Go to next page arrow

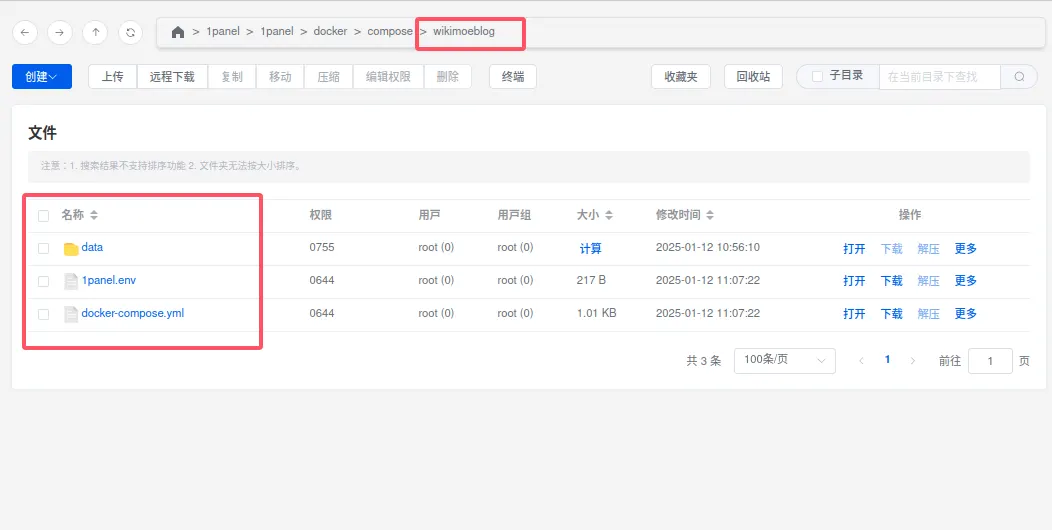coord(912,361)
